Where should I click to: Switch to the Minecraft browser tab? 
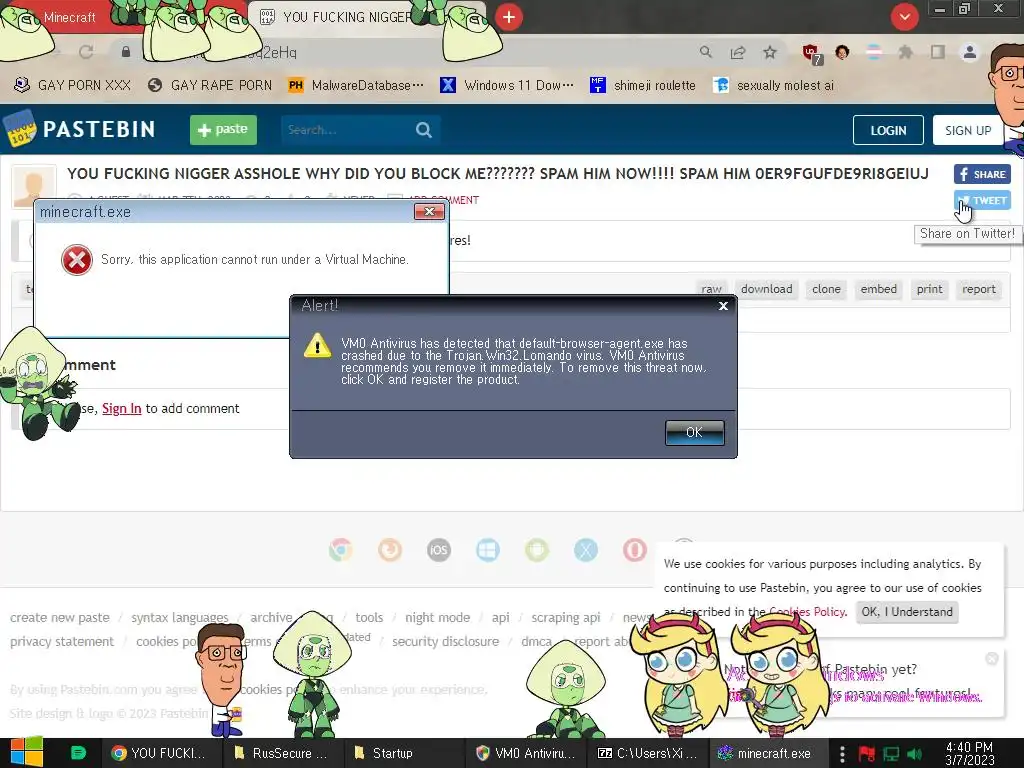click(x=69, y=17)
